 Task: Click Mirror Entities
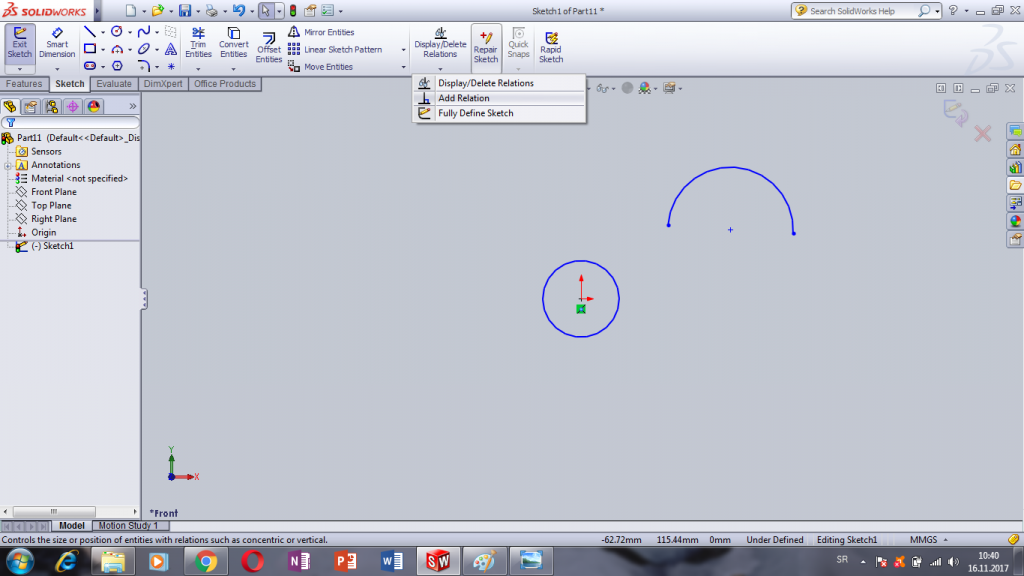[x=321, y=32]
